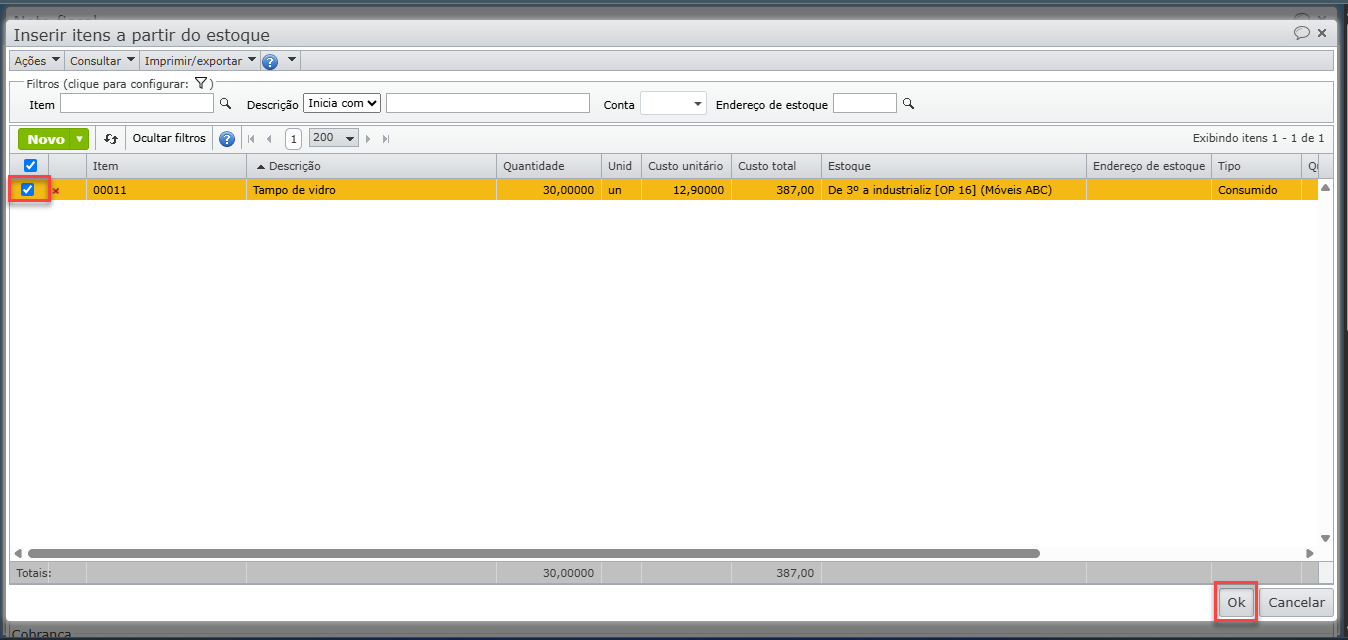Sort by the Descrição column header
This screenshot has height=640, width=1348.
371,166
